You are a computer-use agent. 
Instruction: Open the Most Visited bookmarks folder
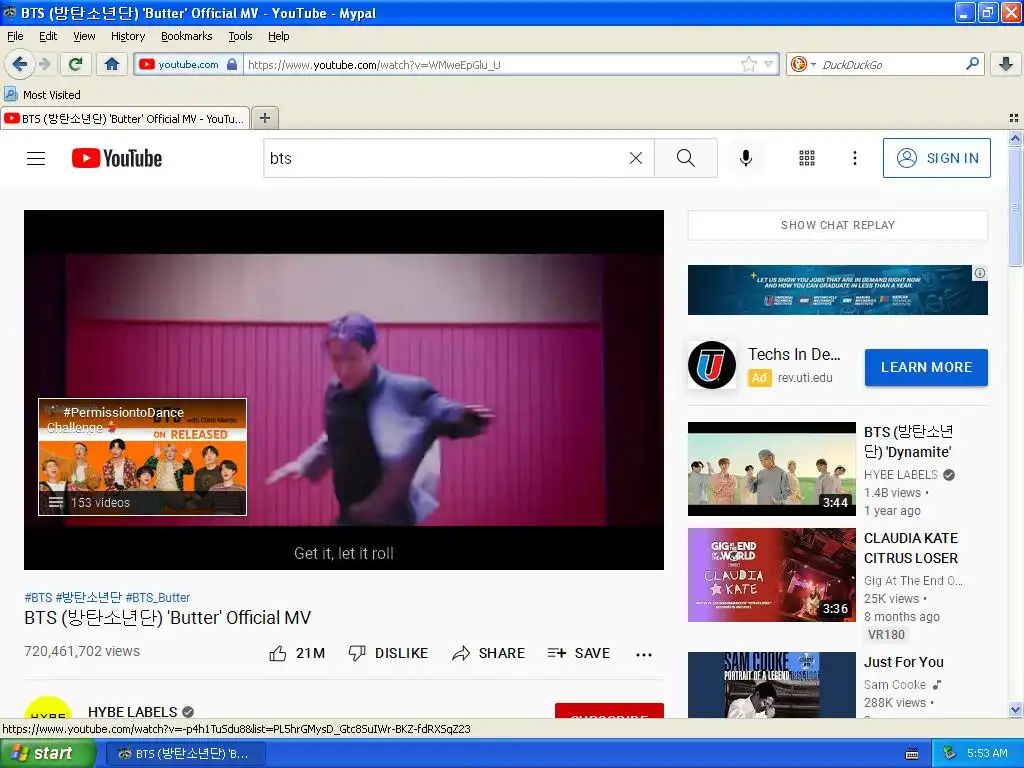(43, 95)
